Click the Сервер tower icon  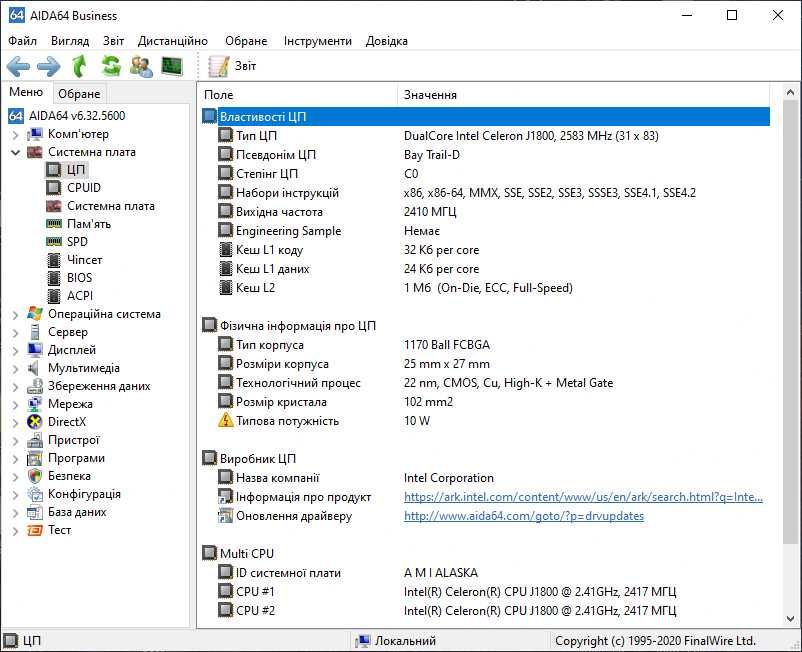pyautogui.click(x=35, y=332)
